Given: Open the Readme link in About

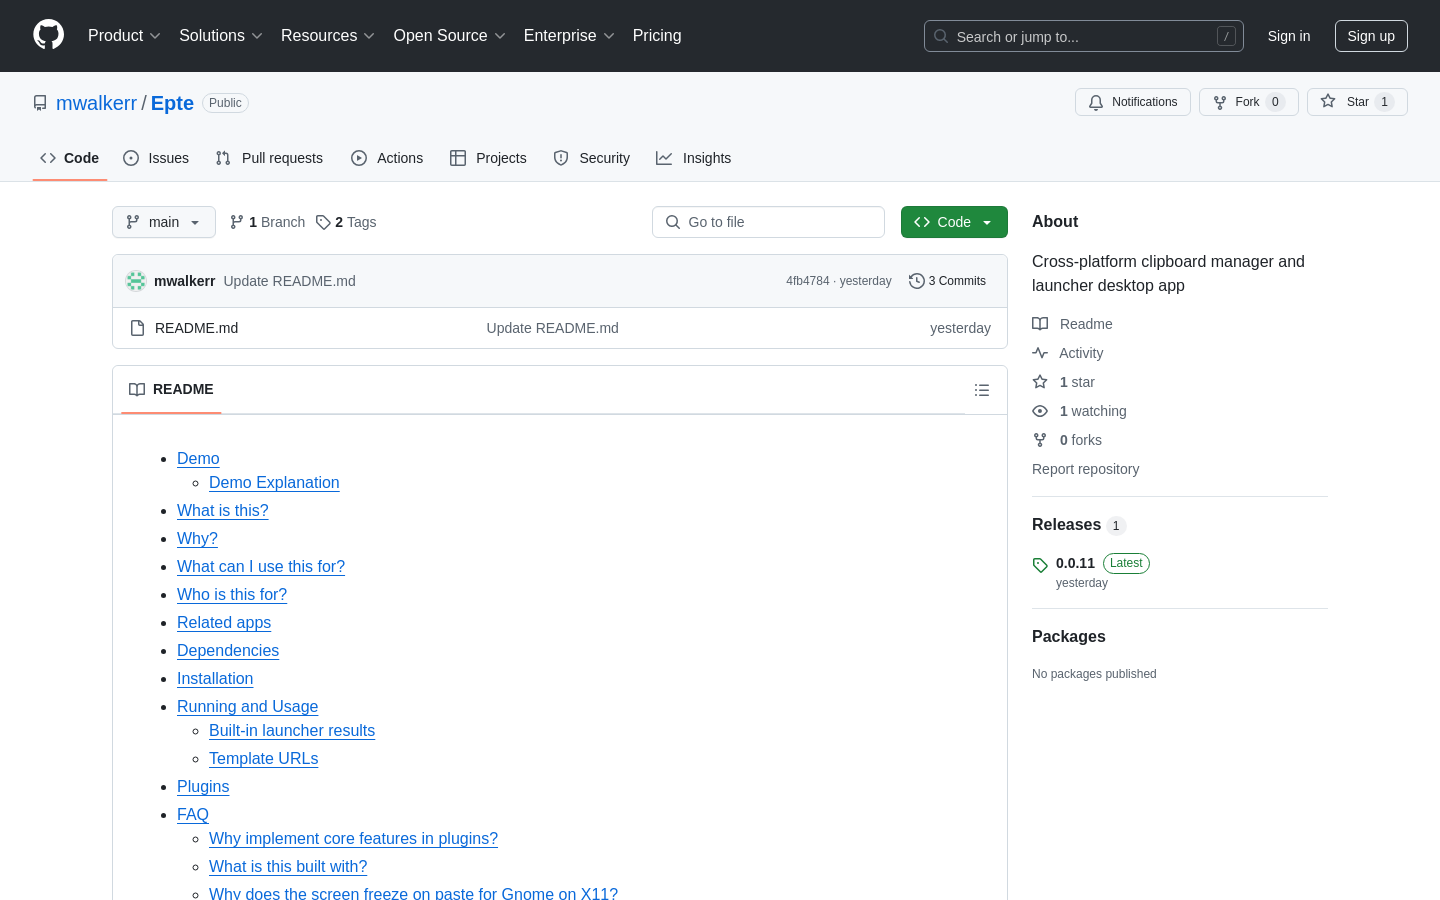Looking at the screenshot, I should click(1072, 324).
